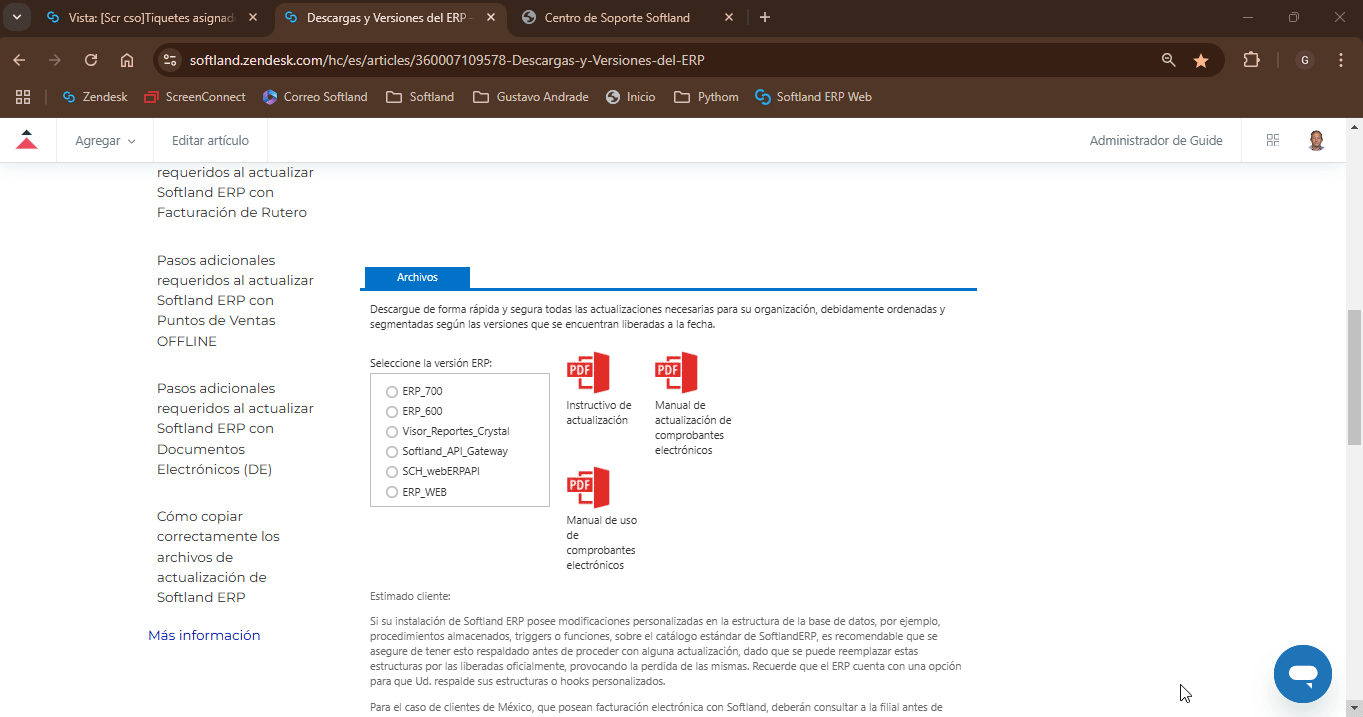Reload the page with the refresh icon

(91, 60)
